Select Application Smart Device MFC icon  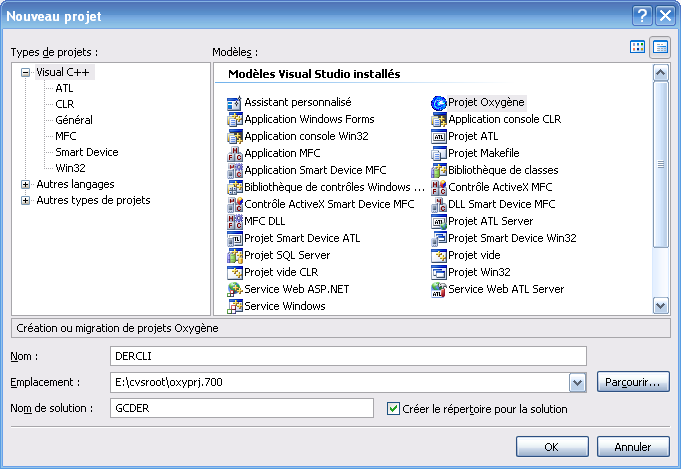coord(235,170)
